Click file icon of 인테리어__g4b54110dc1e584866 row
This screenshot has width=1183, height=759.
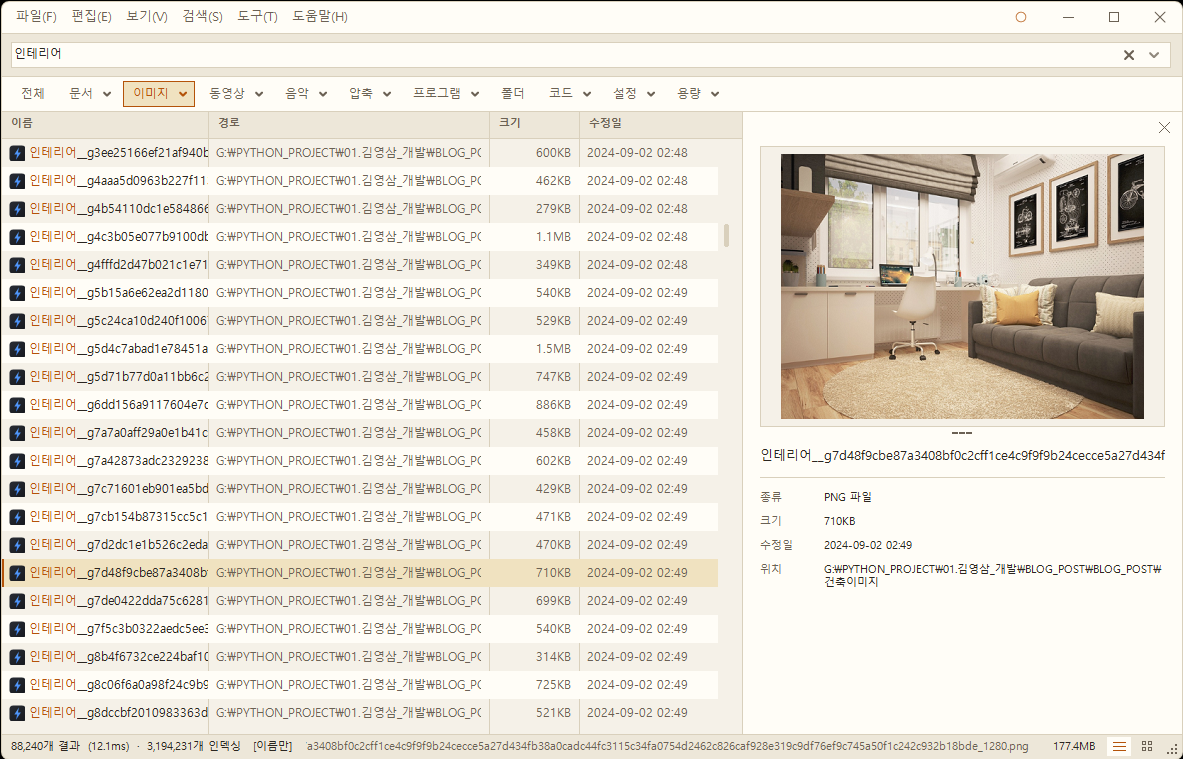pyautogui.click(x=17, y=209)
